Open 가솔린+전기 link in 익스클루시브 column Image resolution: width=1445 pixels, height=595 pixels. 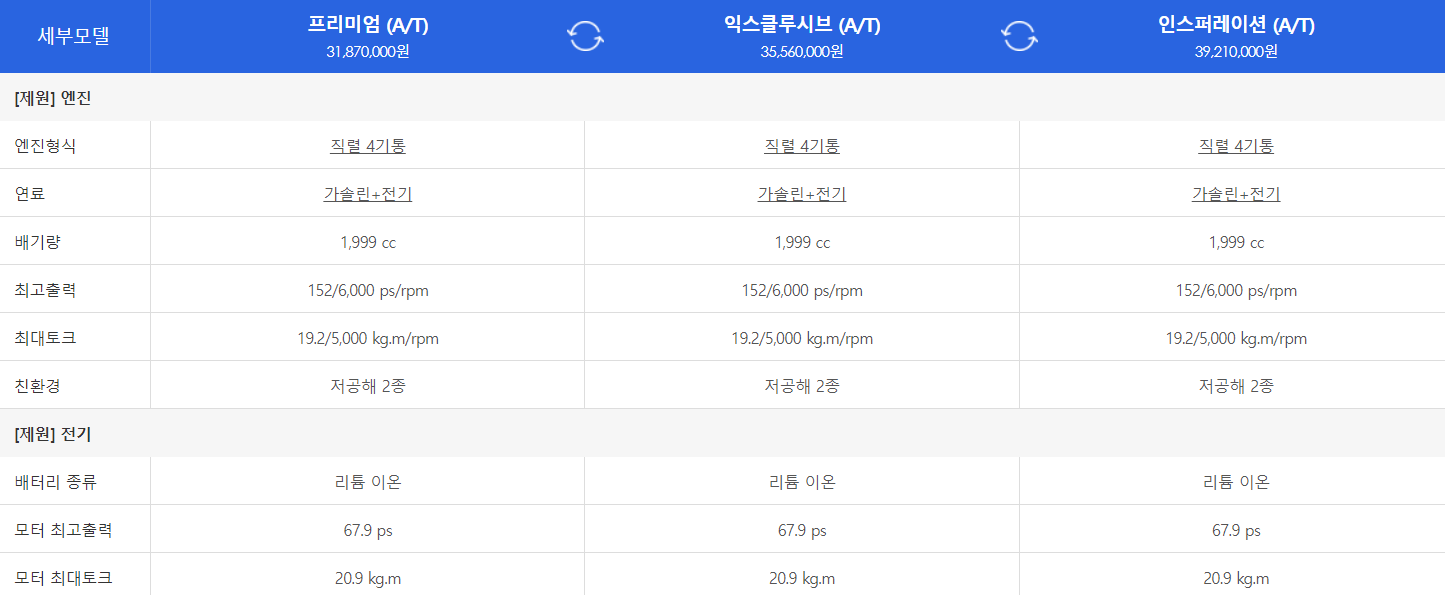pos(802,194)
